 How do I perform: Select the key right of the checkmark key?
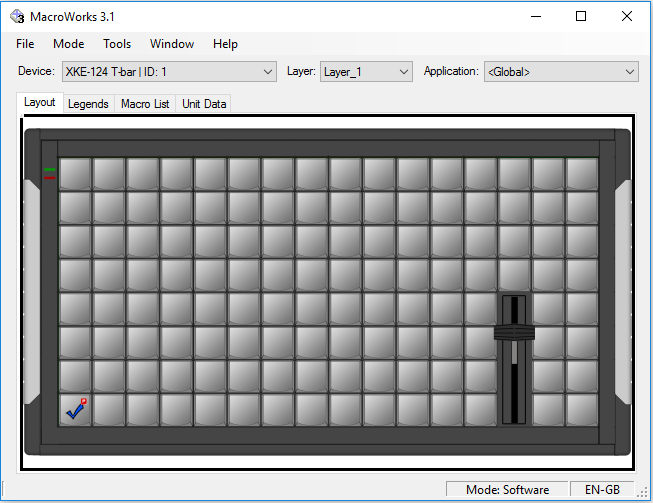coord(109,410)
